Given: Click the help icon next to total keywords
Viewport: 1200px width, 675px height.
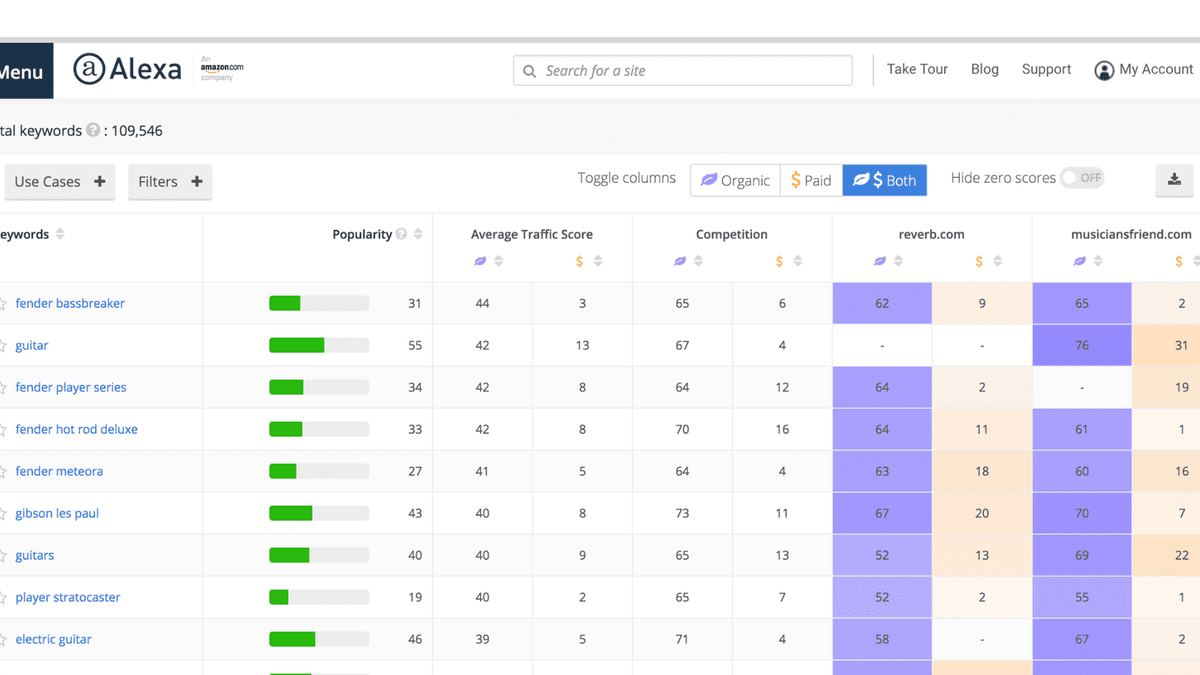Looking at the screenshot, I should [x=93, y=130].
